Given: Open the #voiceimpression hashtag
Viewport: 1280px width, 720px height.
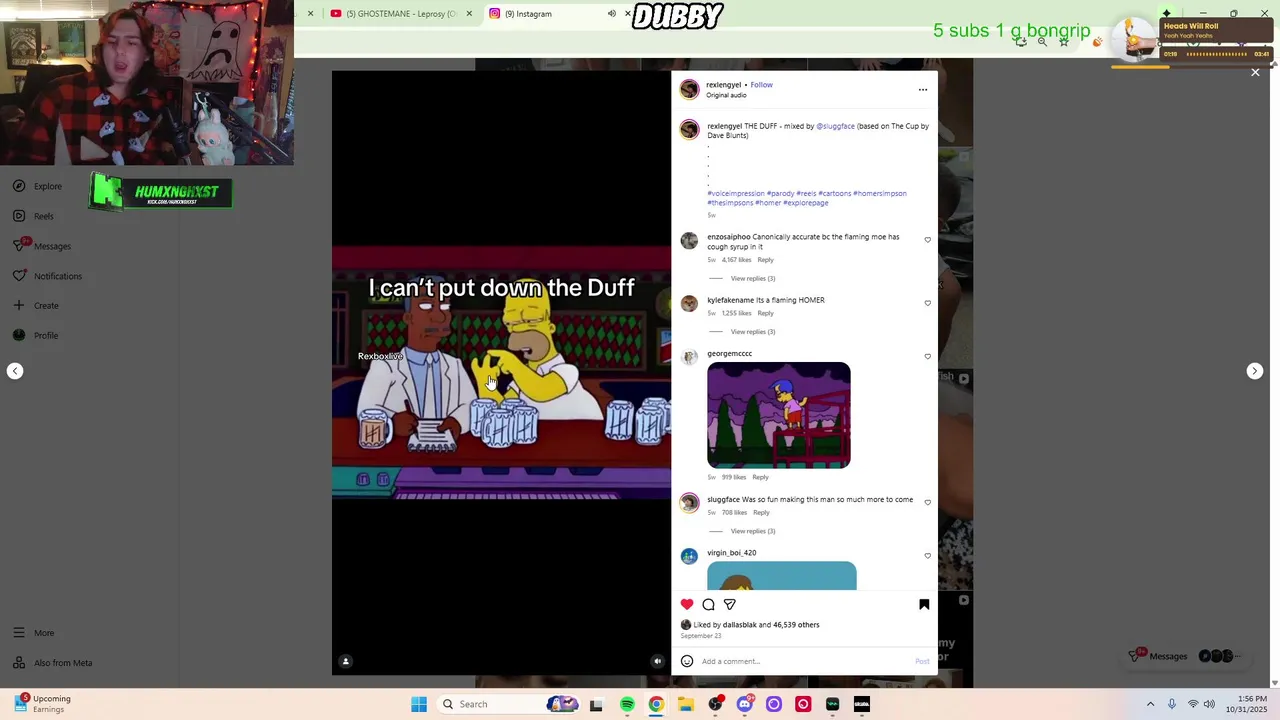Looking at the screenshot, I should tap(736, 193).
